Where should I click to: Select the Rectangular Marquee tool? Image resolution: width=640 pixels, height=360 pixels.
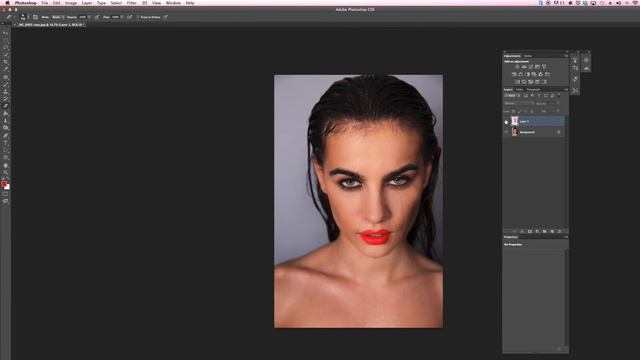coord(6,40)
